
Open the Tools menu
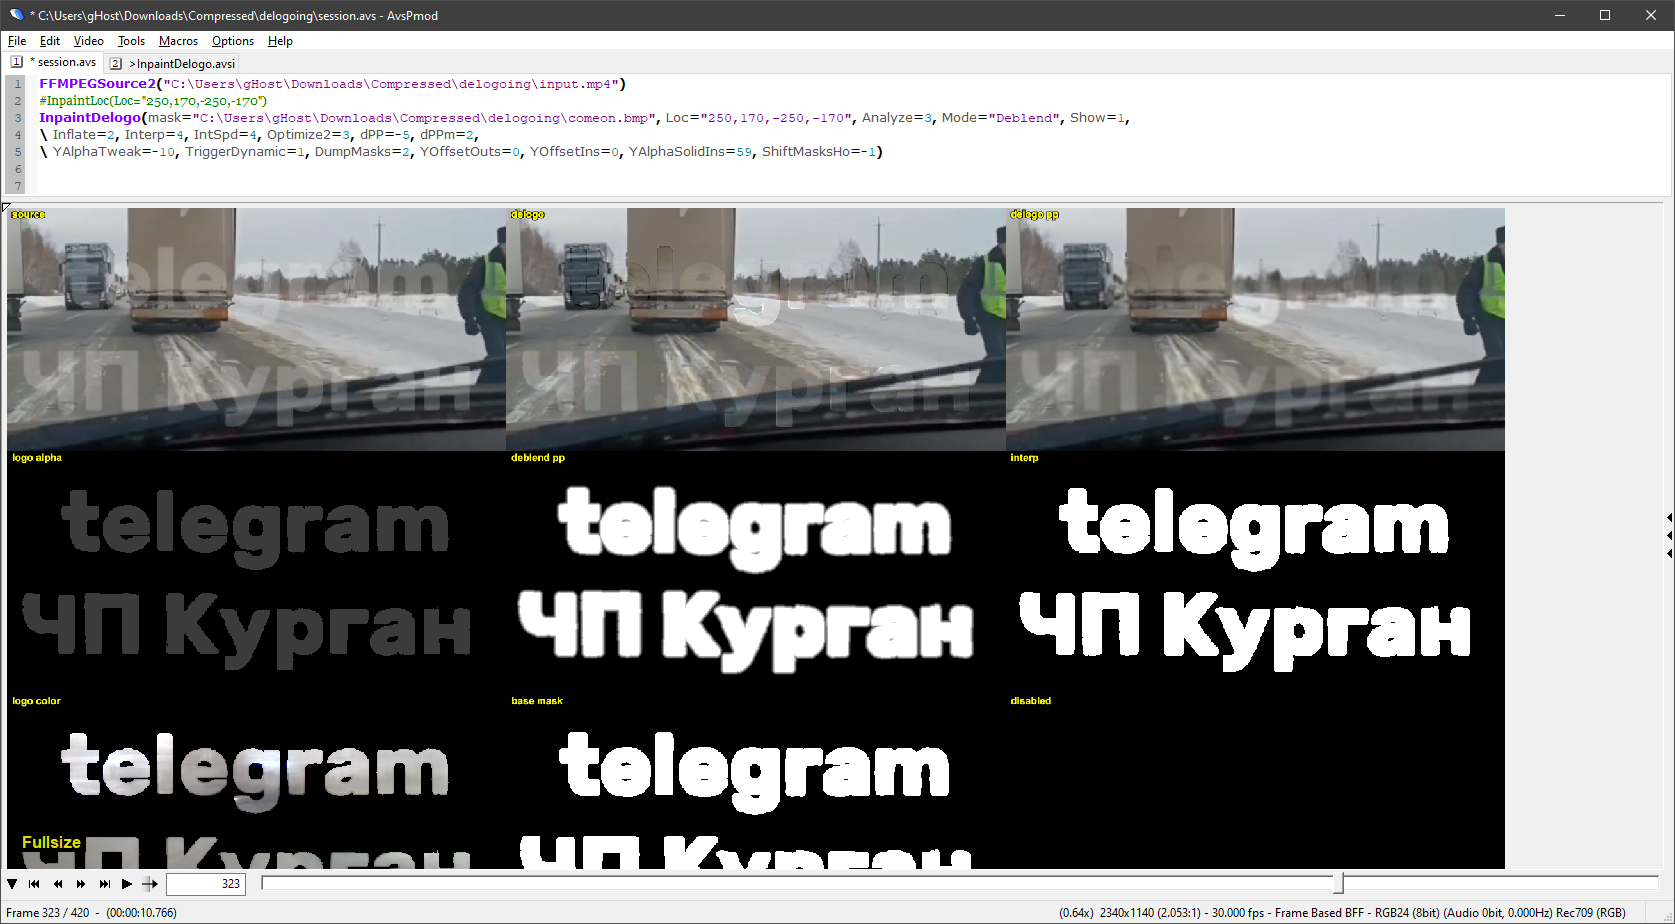coord(131,41)
